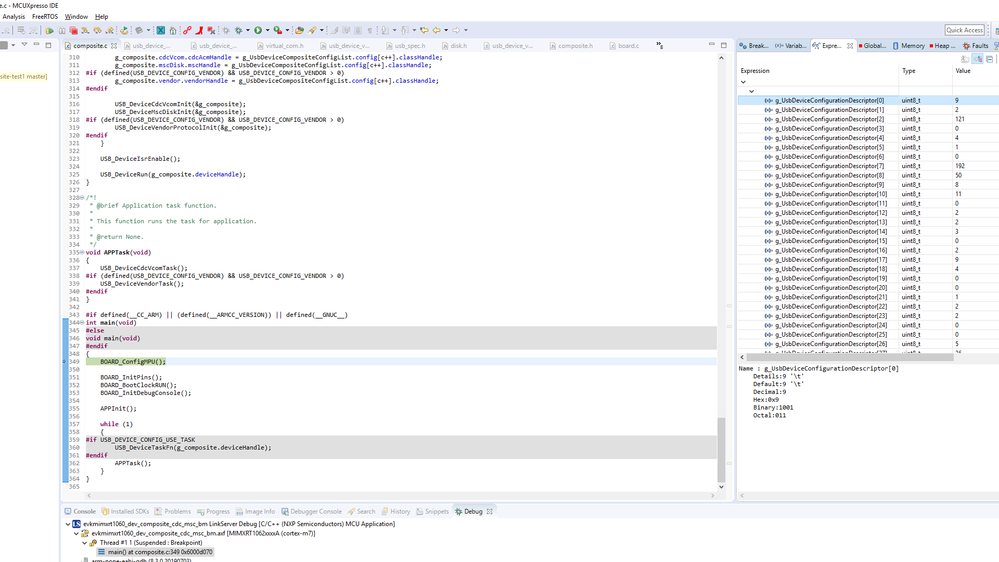Image resolution: width=999 pixels, height=562 pixels.
Task: Click the editor vertical scrollbar thumb
Action: click(721, 450)
